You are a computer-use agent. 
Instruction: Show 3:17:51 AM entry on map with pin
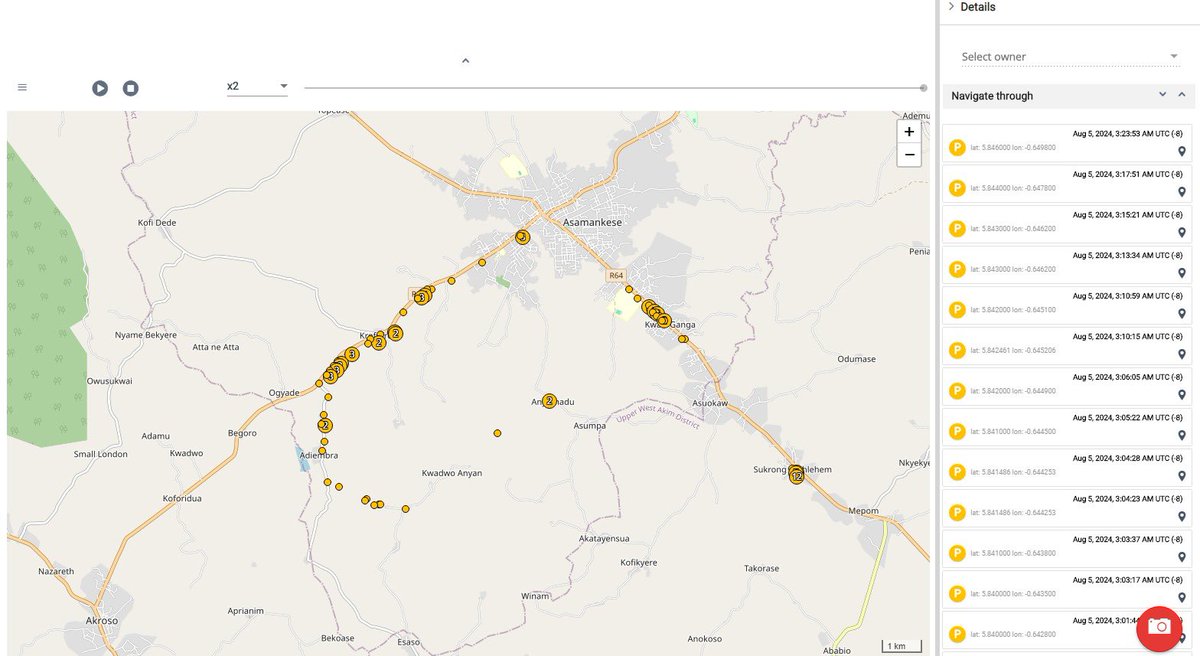tap(1181, 192)
